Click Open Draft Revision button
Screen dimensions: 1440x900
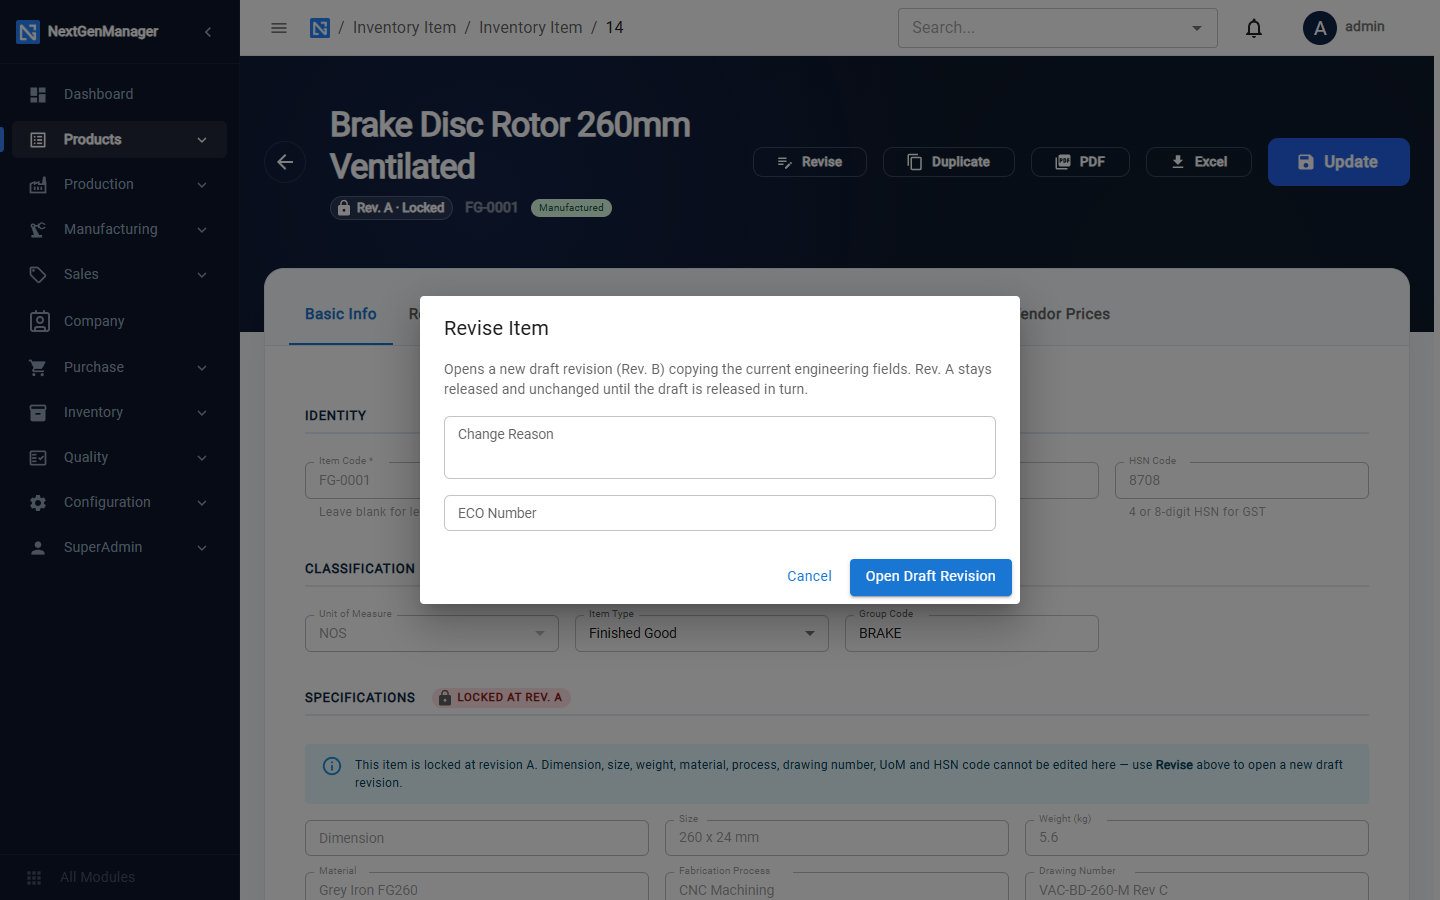coord(931,577)
